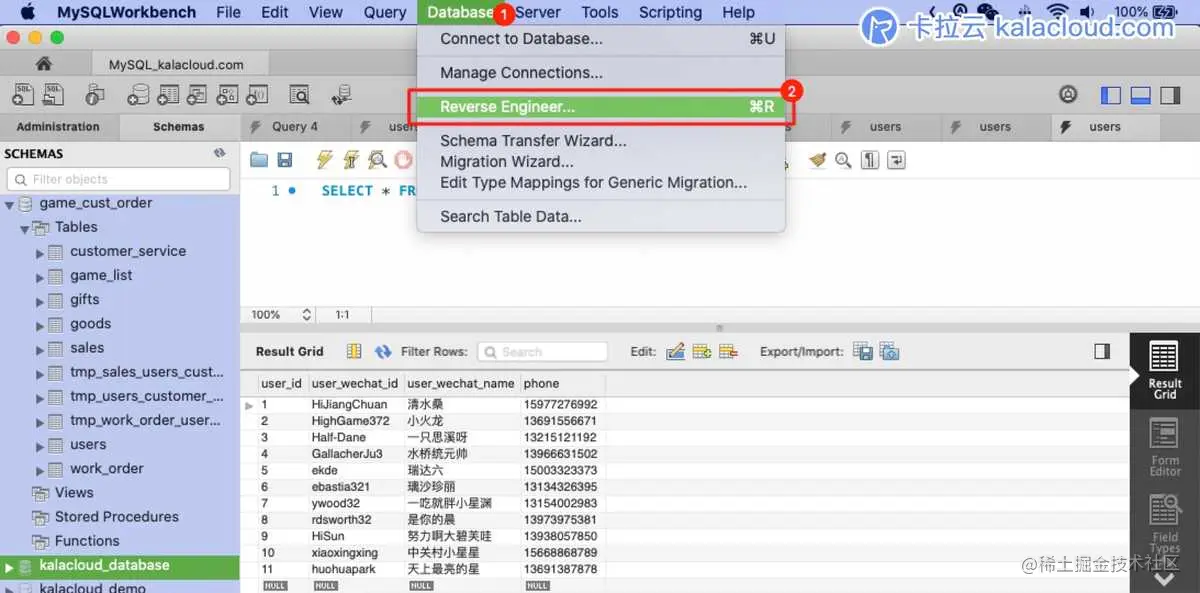This screenshot has width=1200, height=593.
Task: Click the delete selected rows icon
Action: click(x=728, y=352)
